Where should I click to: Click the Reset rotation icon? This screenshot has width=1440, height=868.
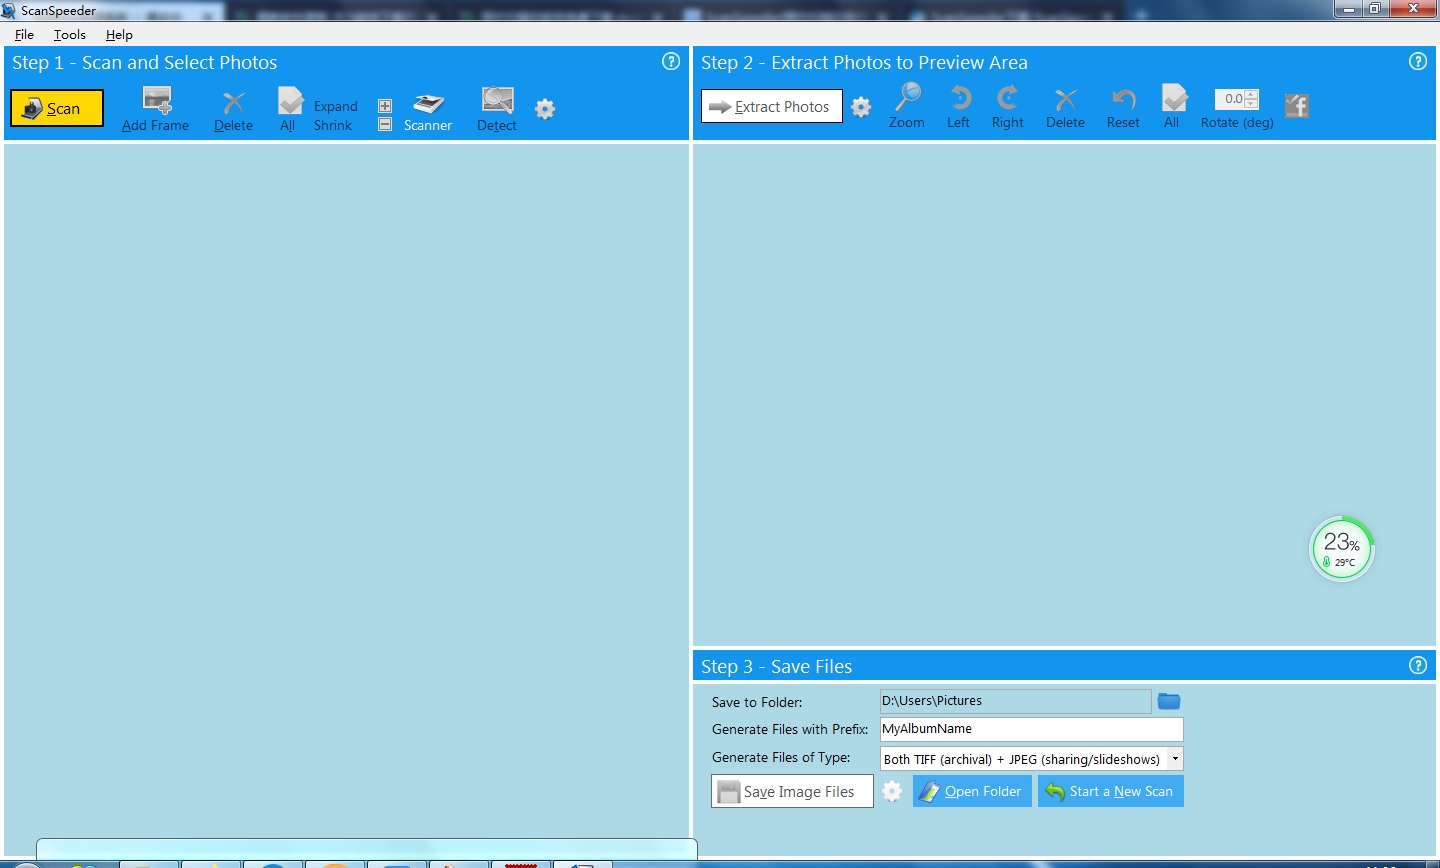tap(1123, 106)
